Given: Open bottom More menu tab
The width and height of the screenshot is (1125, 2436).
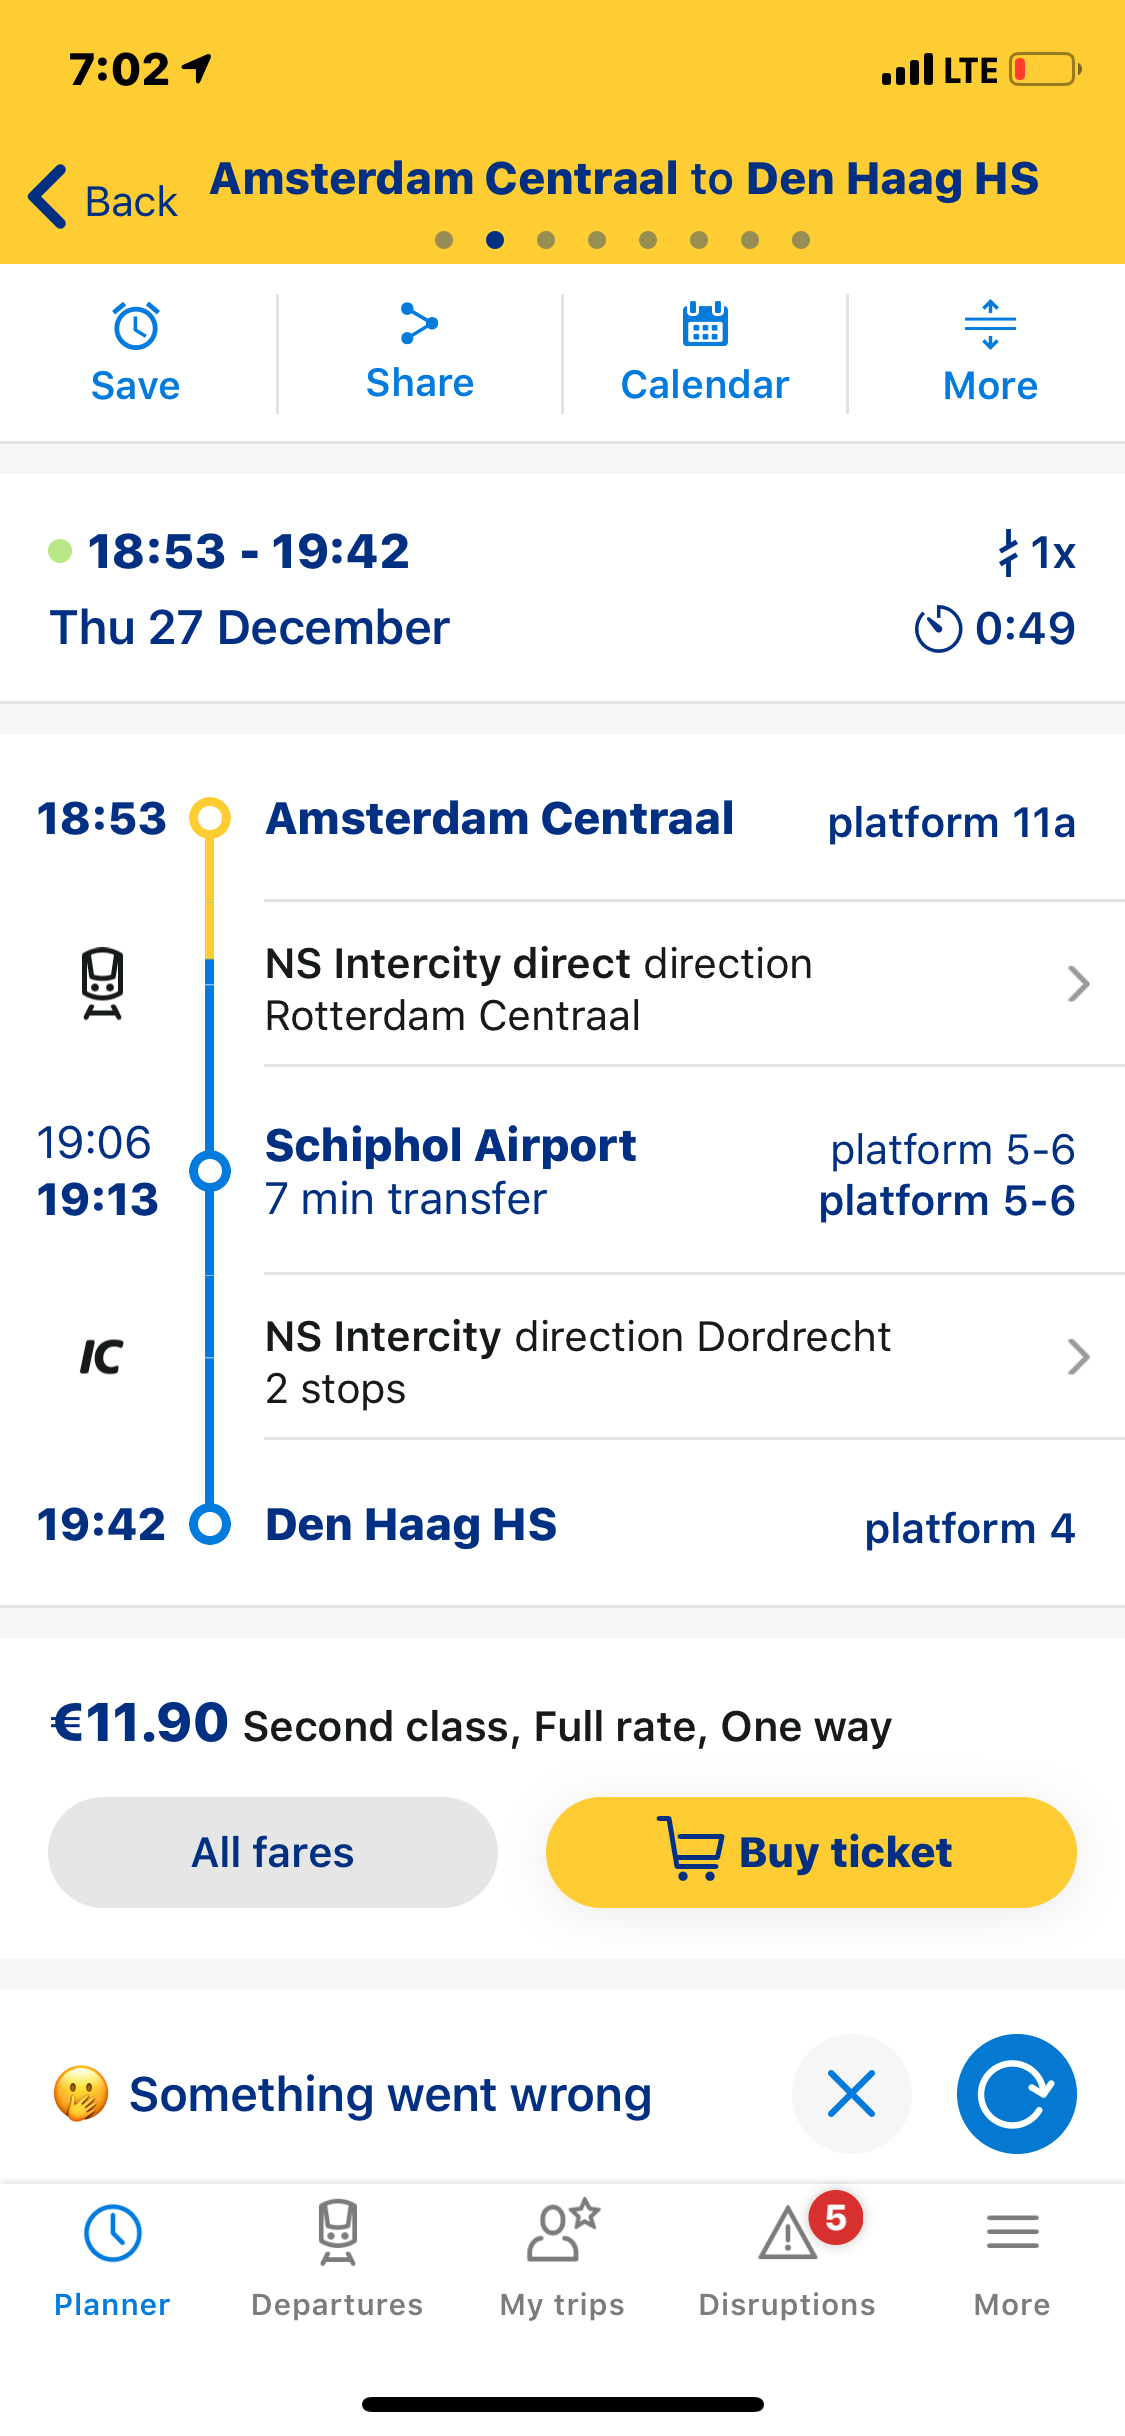Looking at the screenshot, I should tap(1012, 2256).
